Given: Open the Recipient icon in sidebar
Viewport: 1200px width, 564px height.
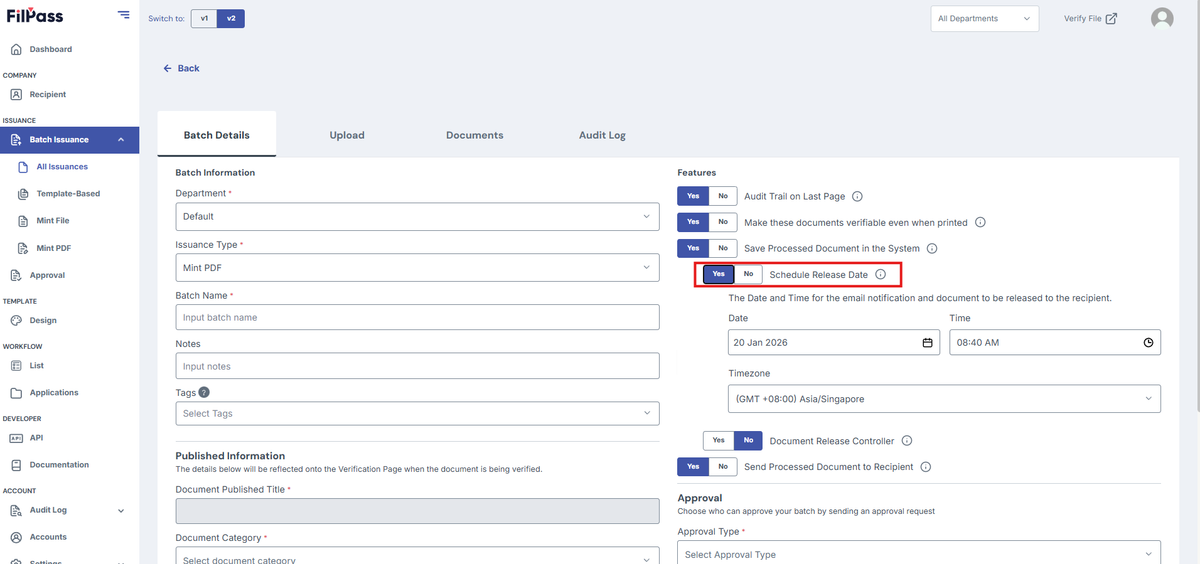Looking at the screenshot, I should (x=16, y=94).
